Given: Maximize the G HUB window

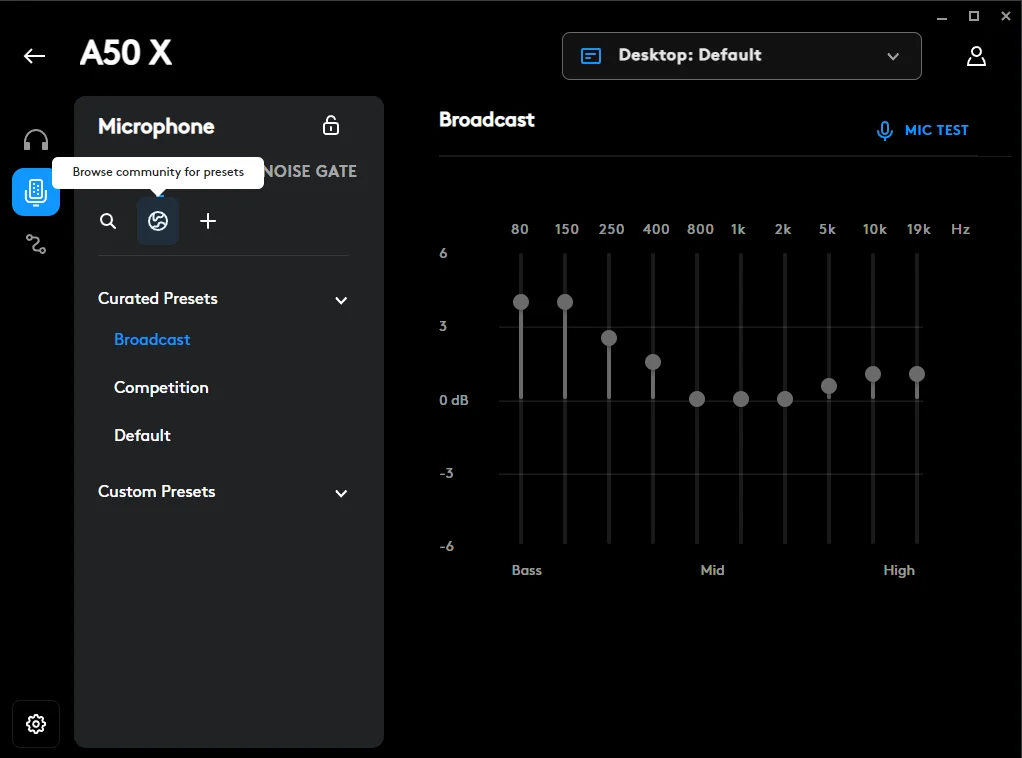Looking at the screenshot, I should click(974, 16).
